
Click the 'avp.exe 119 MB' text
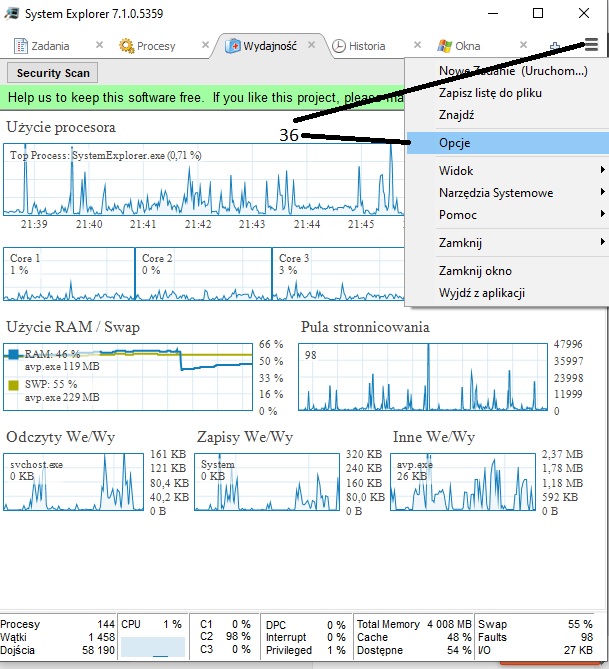tap(62, 366)
